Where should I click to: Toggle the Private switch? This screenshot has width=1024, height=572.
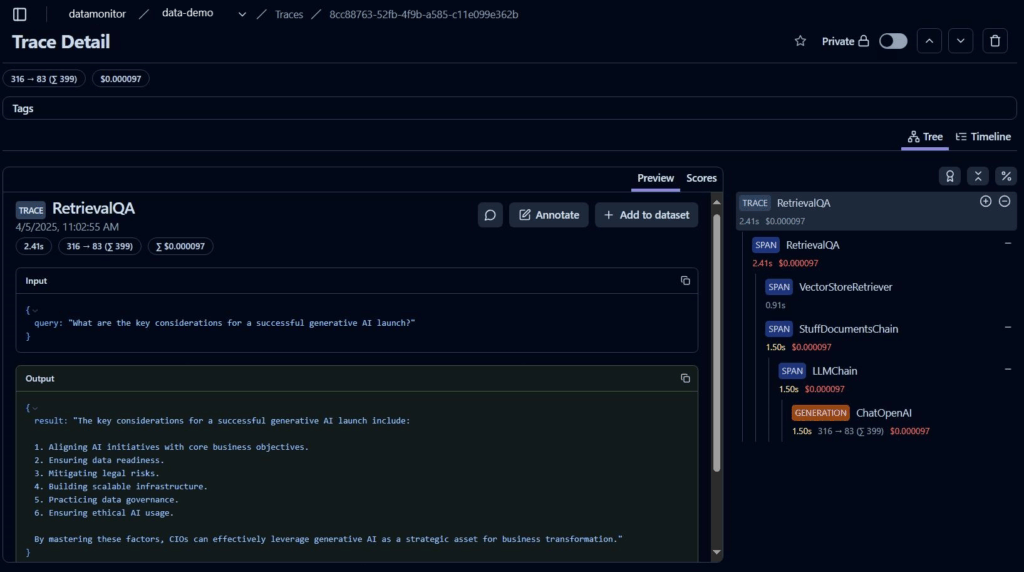(893, 41)
